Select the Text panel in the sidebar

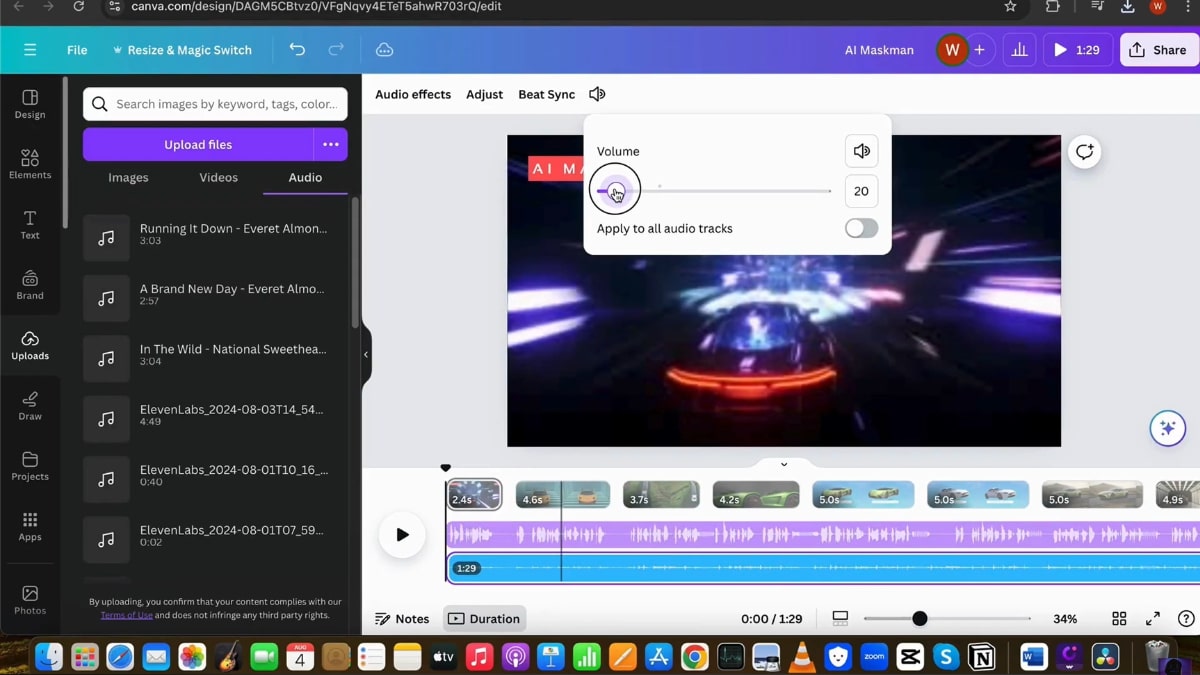[29, 225]
